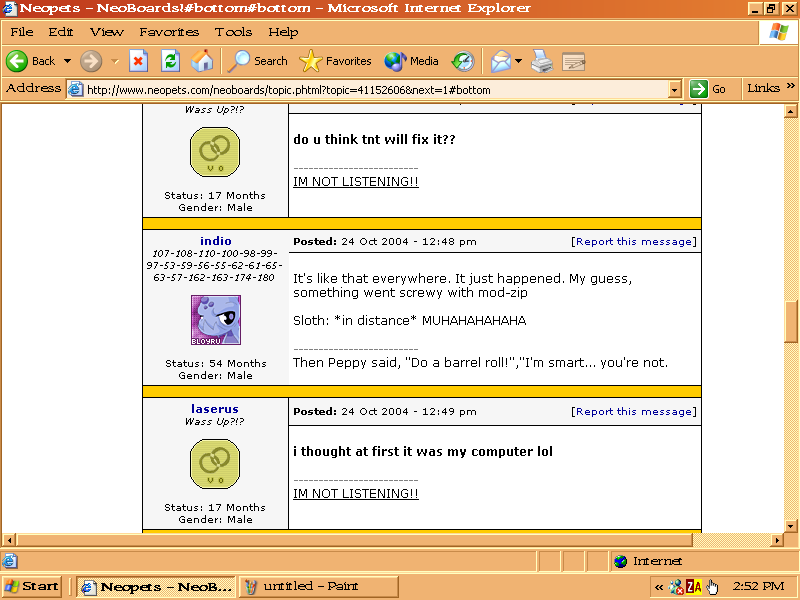Click the vertical scrollbar thumb
The image size is (800, 600).
pyautogui.click(x=791, y=322)
